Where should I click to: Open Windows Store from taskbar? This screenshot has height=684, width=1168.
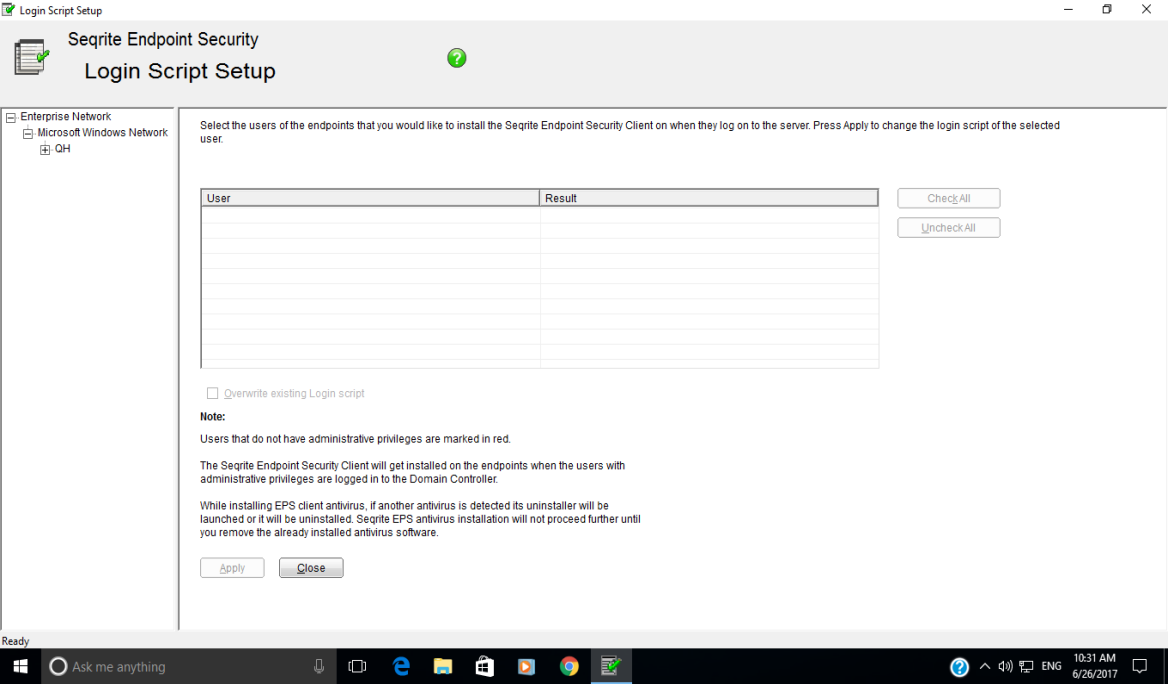(x=484, y=666)
